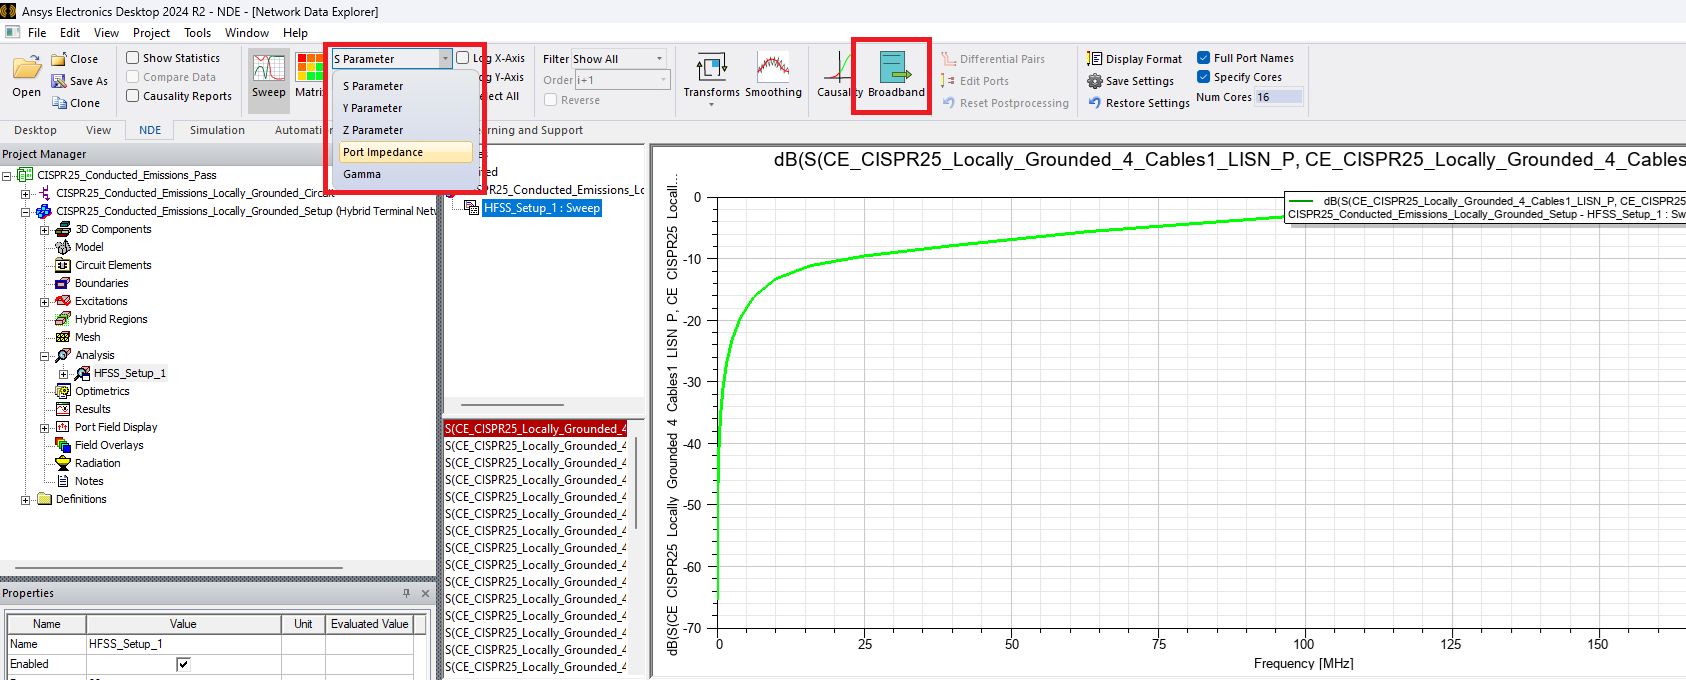Expand the 3D Components tree node

click(44, 230)
